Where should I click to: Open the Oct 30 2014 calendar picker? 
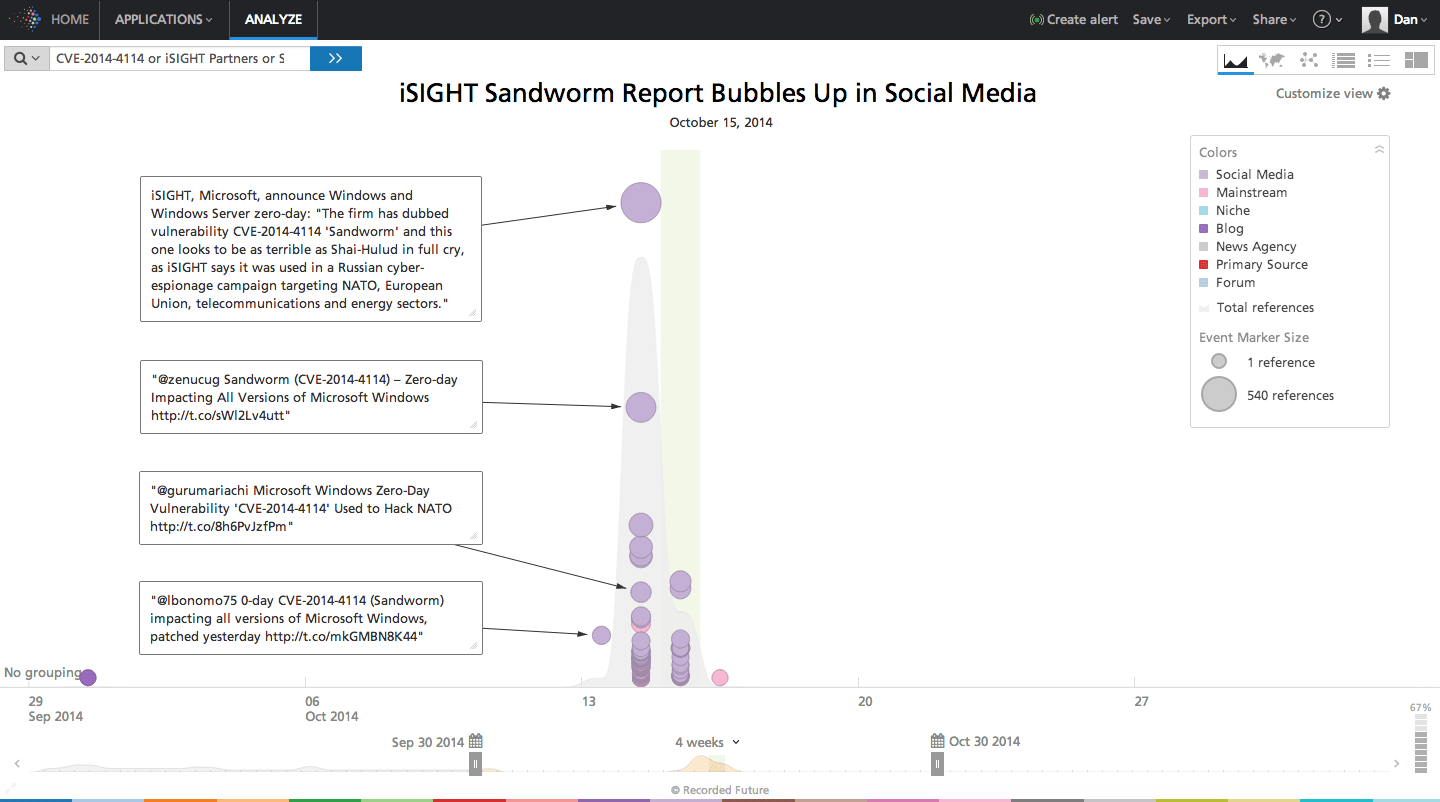click(x=938, y=741)
